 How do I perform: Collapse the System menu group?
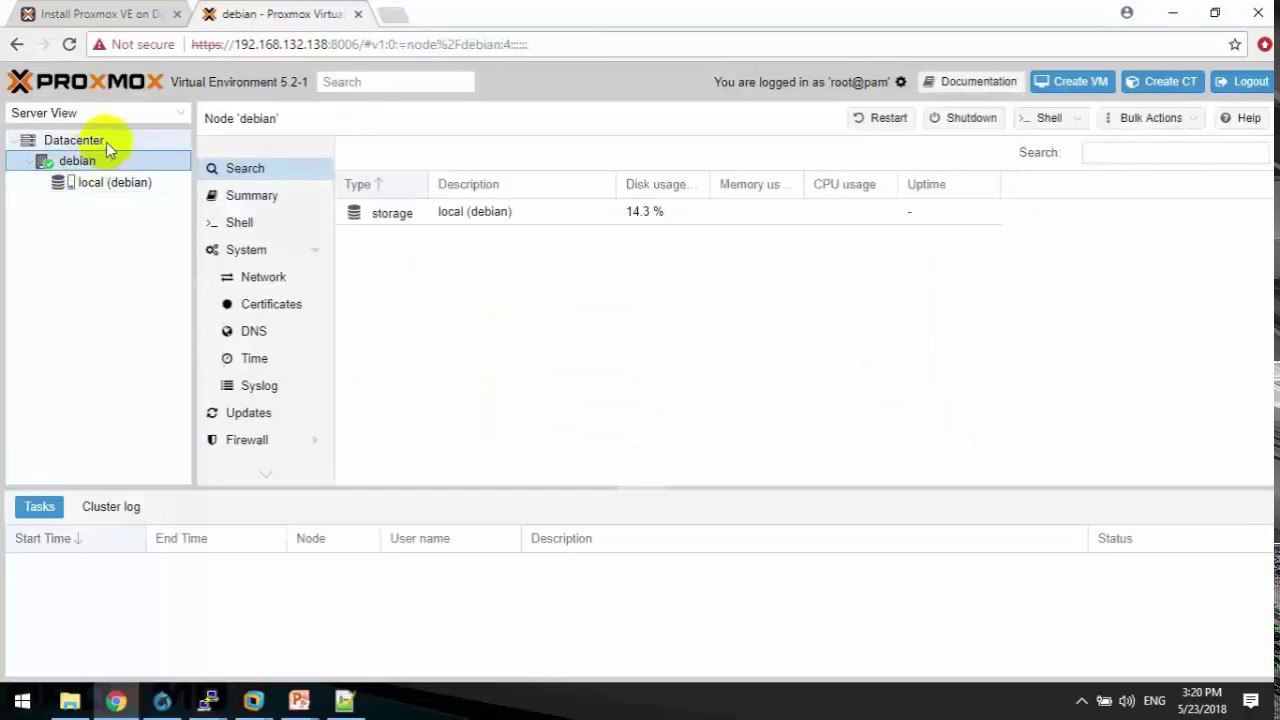(x=314, y=250)
